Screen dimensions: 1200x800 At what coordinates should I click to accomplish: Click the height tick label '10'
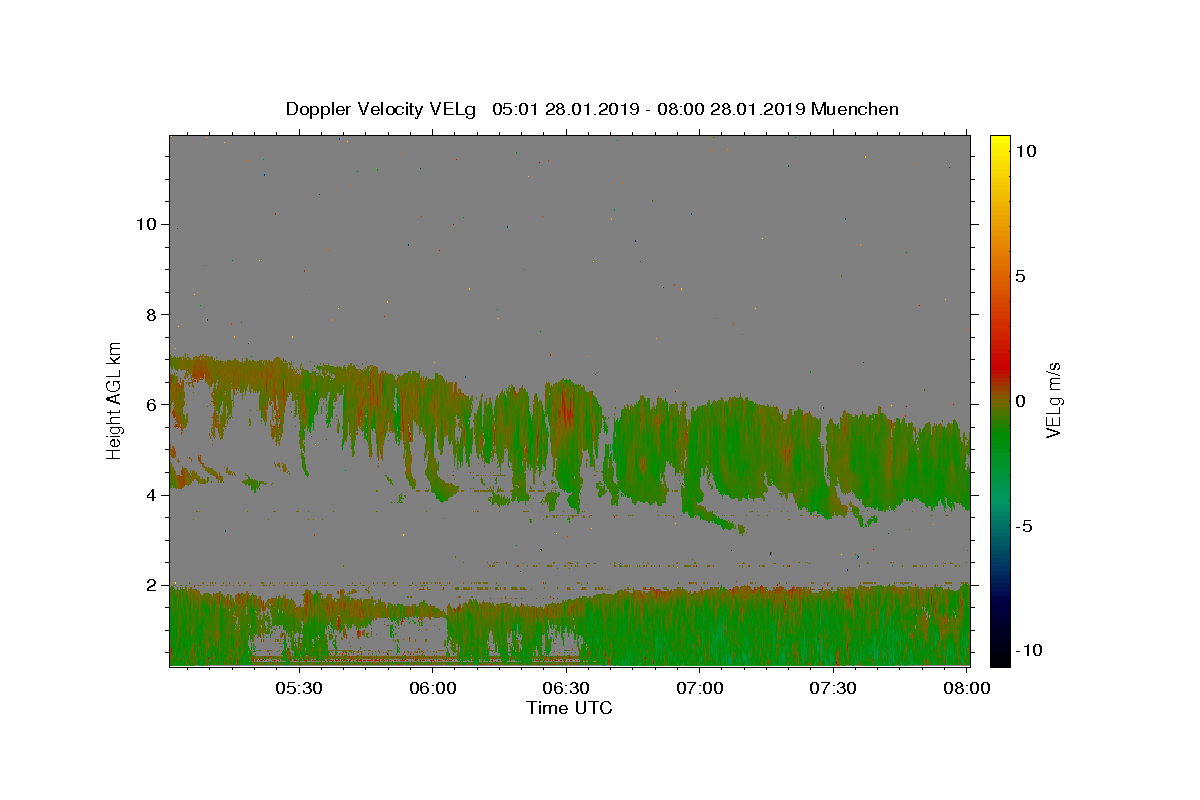point(146,224)
